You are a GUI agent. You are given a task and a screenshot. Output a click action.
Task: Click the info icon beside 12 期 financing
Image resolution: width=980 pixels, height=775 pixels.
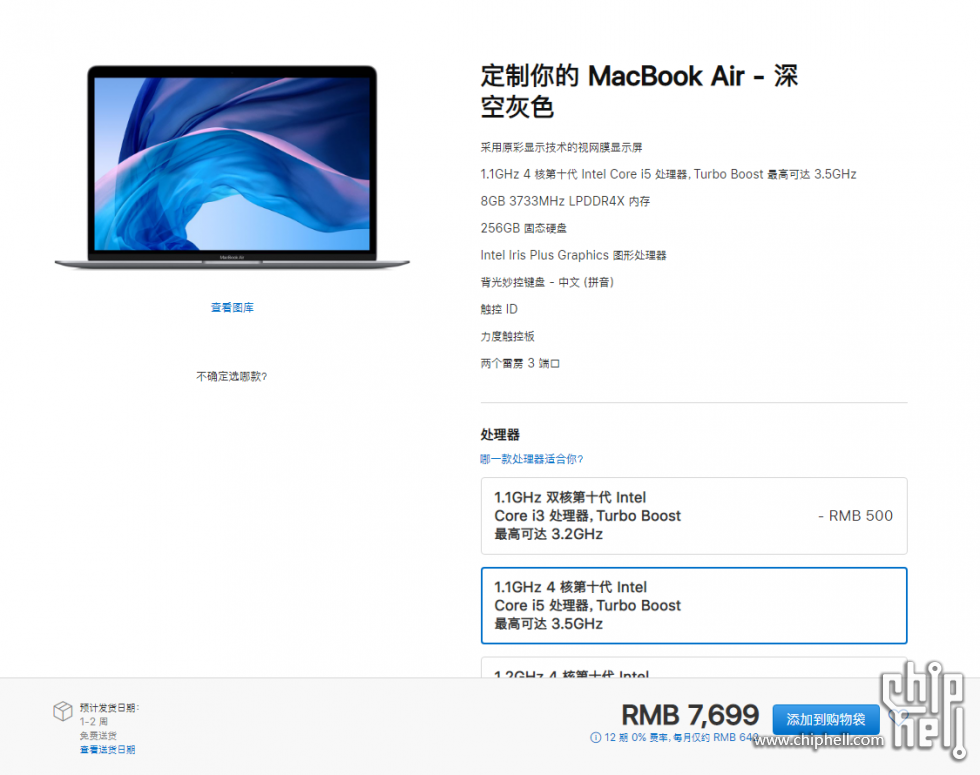[596, 738]
